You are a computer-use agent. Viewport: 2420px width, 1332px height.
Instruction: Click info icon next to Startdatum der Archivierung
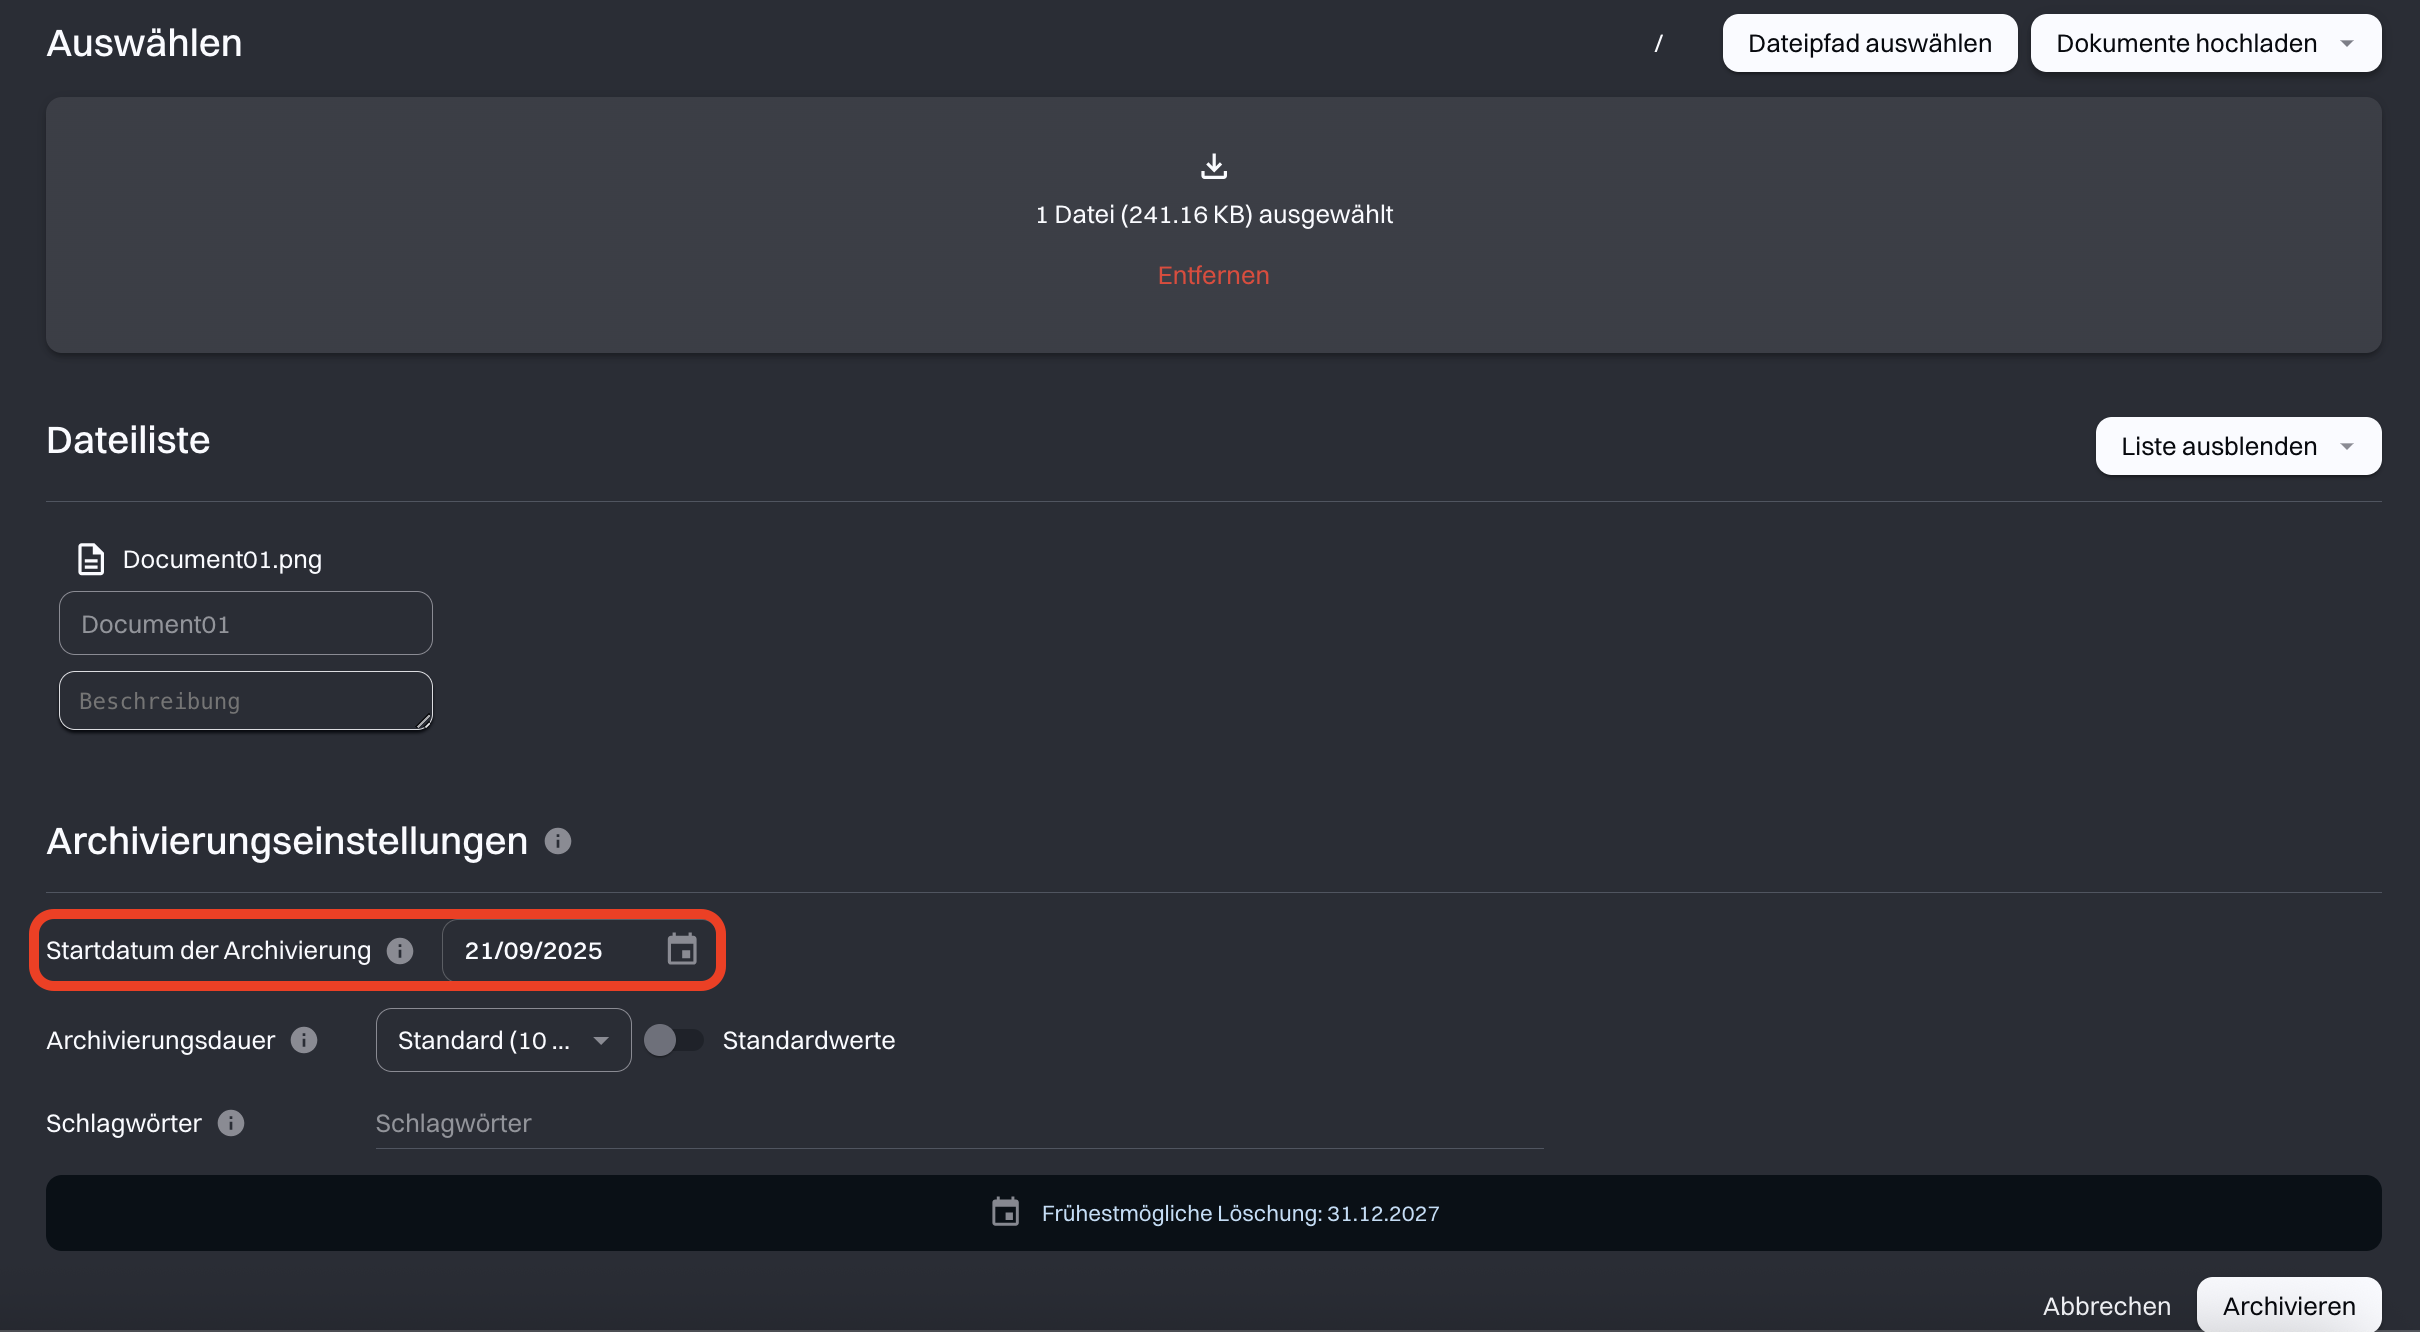coord(400,951)
